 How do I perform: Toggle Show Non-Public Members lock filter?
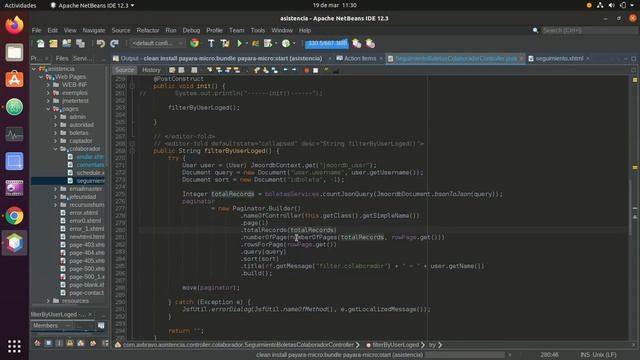click(70, 343)
